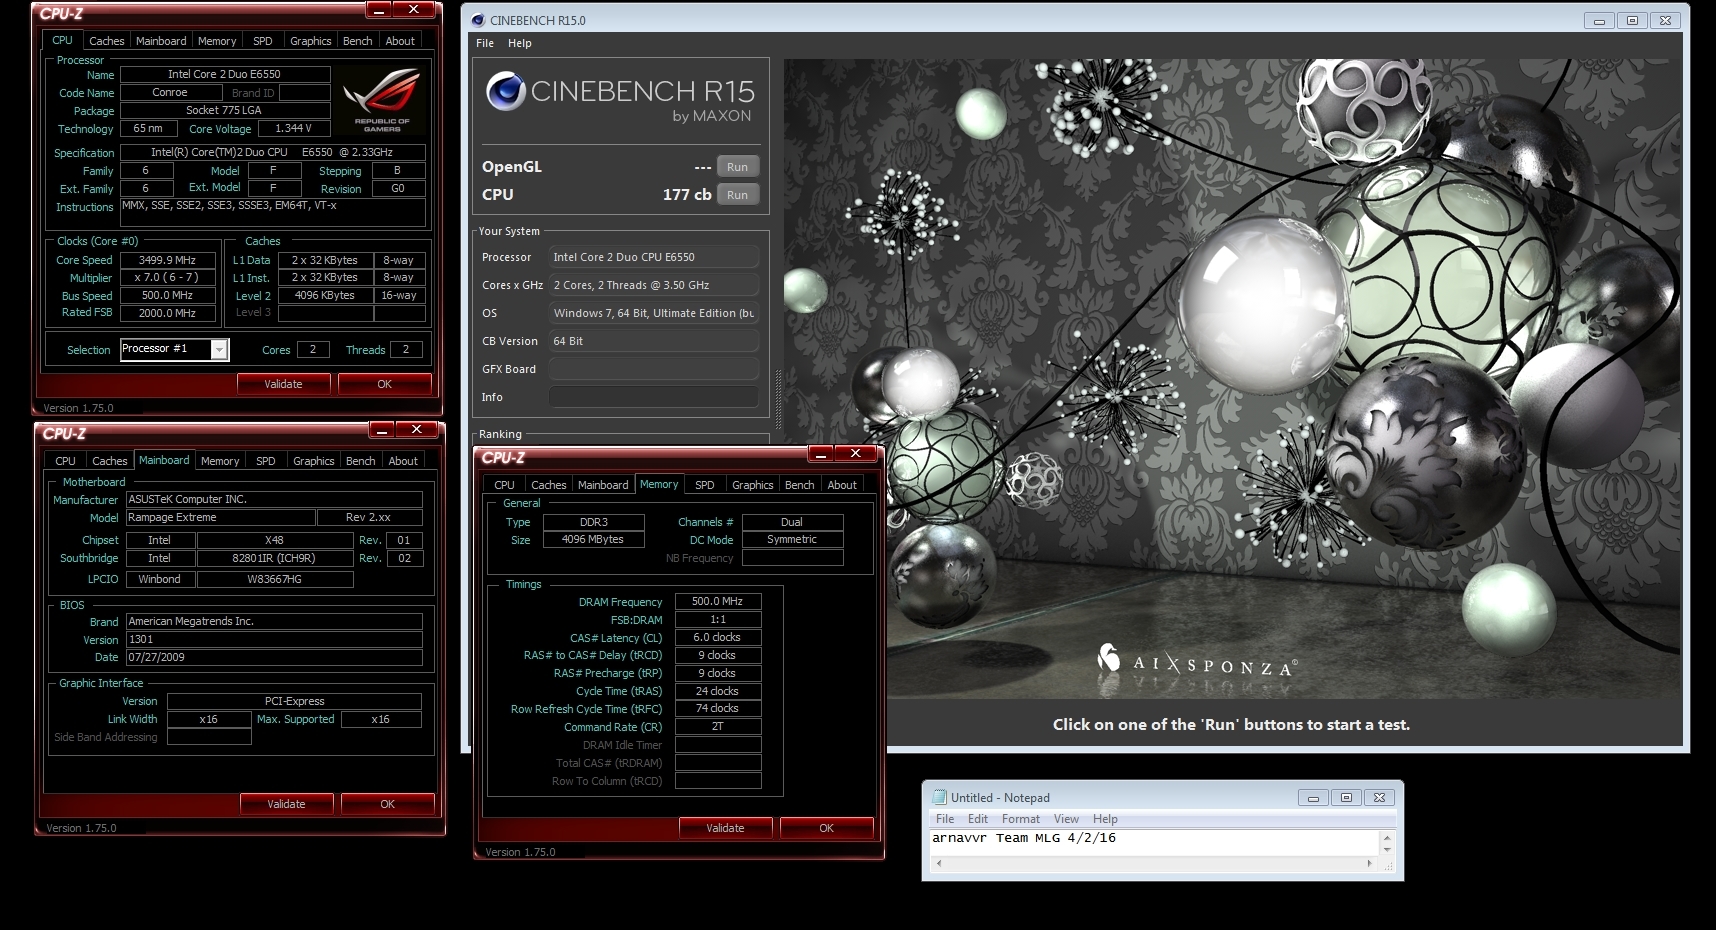The height and width of the screenshot is (930, 1716).
Task: Click OK in Mainboard CPU-Z window
Action: (387, 804)
